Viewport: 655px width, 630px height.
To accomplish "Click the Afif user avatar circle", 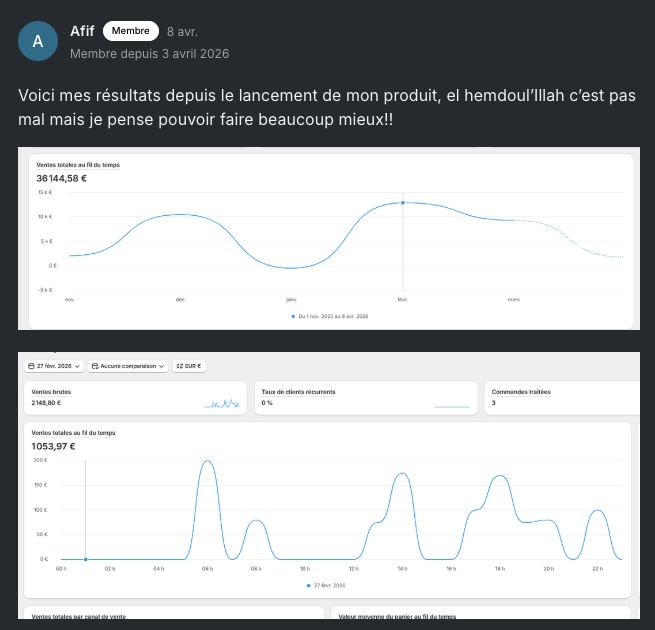I will tap(38, 41).
